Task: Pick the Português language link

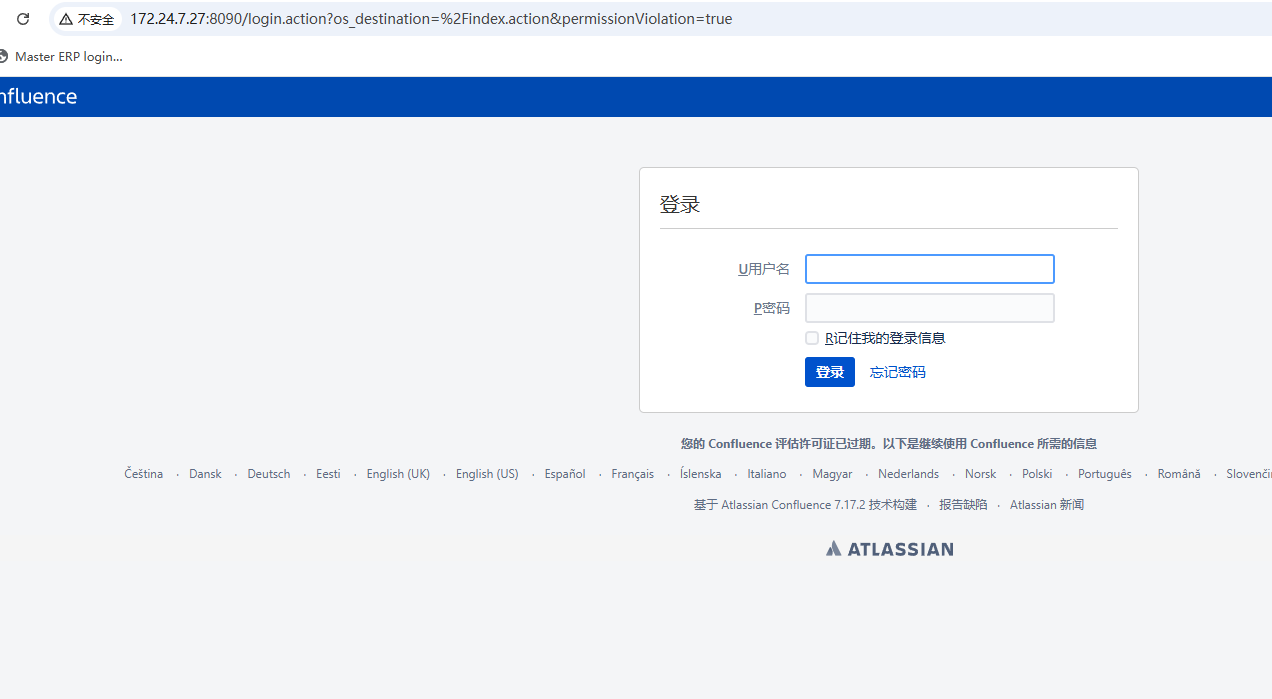Action: 1105,474
